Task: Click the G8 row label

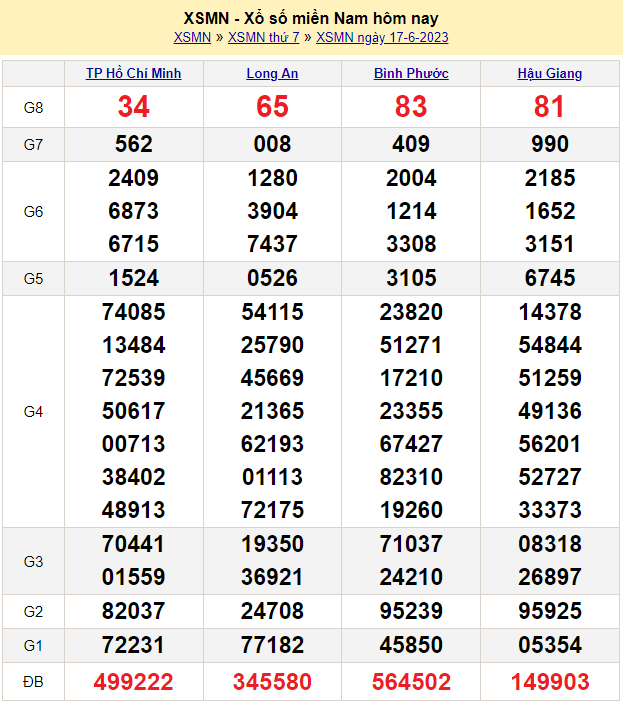Action: (x=33, y=107)
